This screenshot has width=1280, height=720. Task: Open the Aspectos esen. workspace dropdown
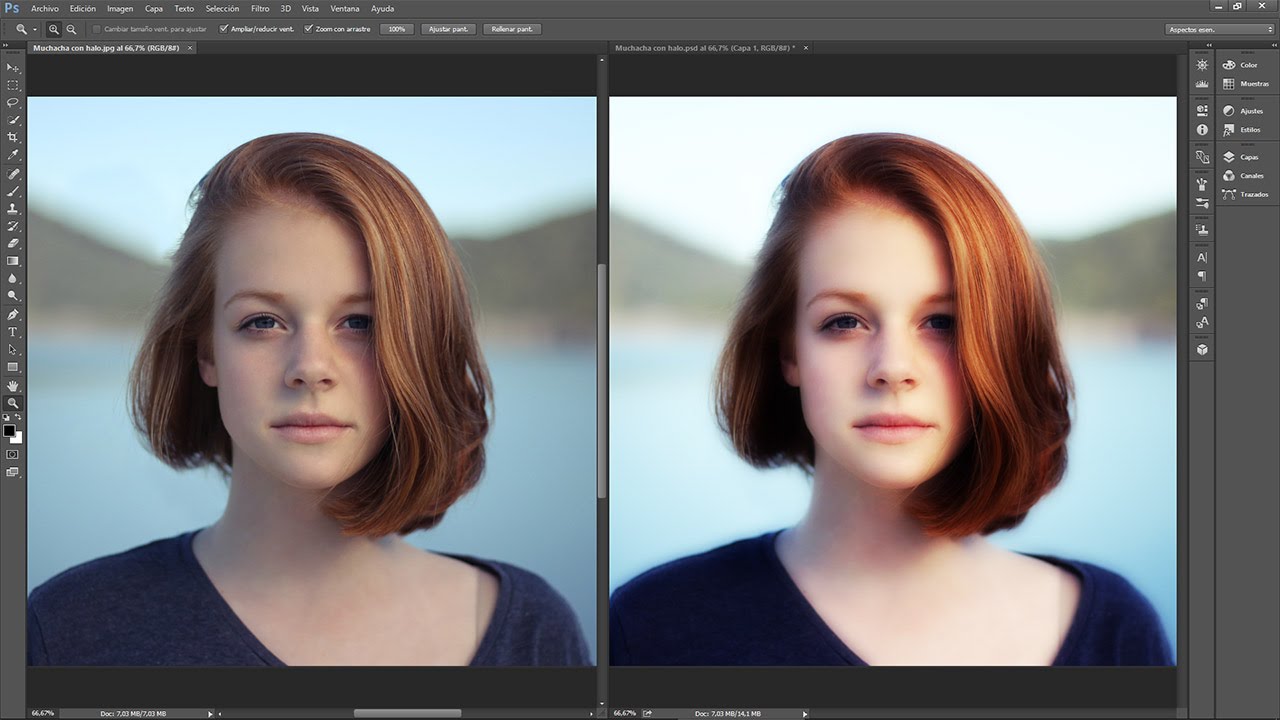tap(1220, 29)
